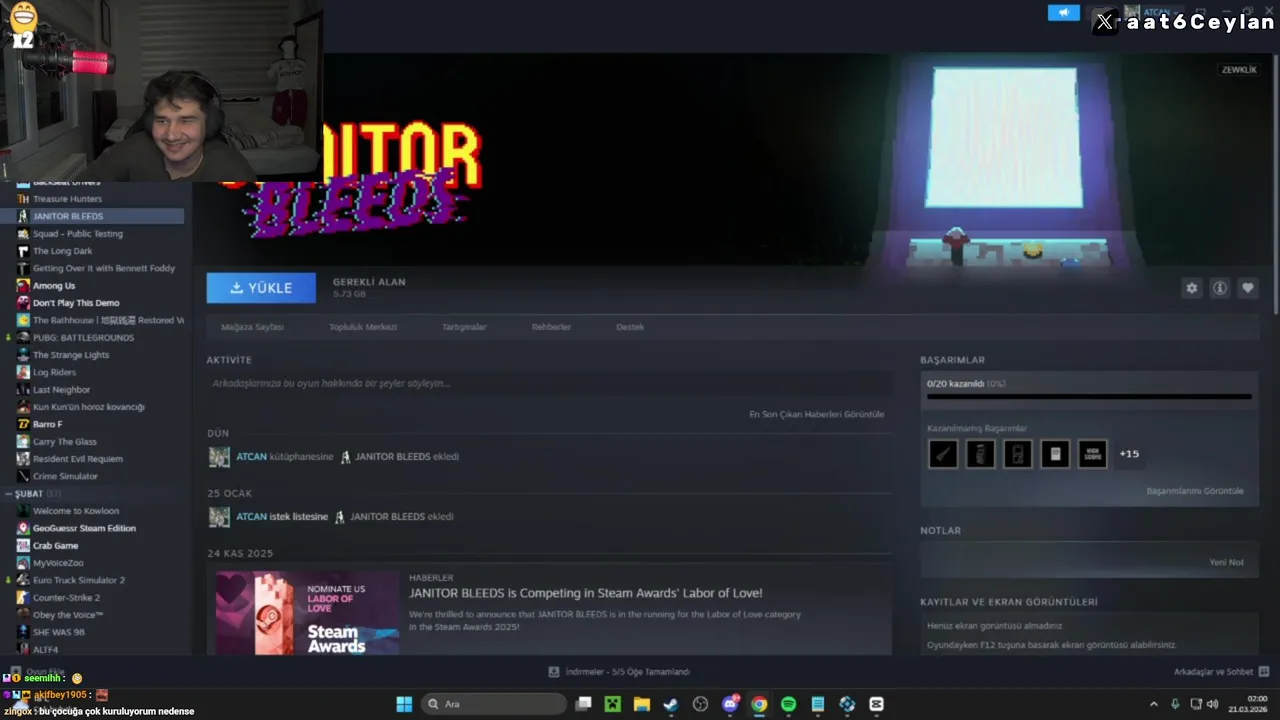Open the OBS icon on the taskbar
The image size is (1280, 720).
click(x=700, y=704)
